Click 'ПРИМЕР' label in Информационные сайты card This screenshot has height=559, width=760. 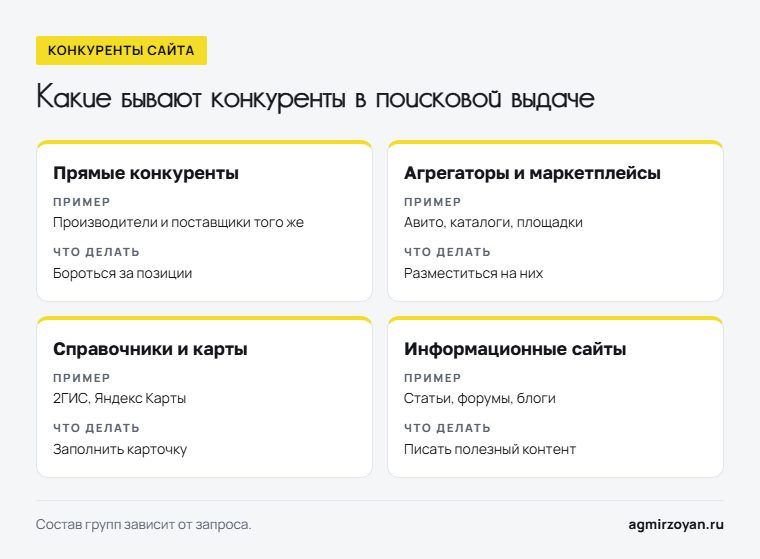(433, 378)
